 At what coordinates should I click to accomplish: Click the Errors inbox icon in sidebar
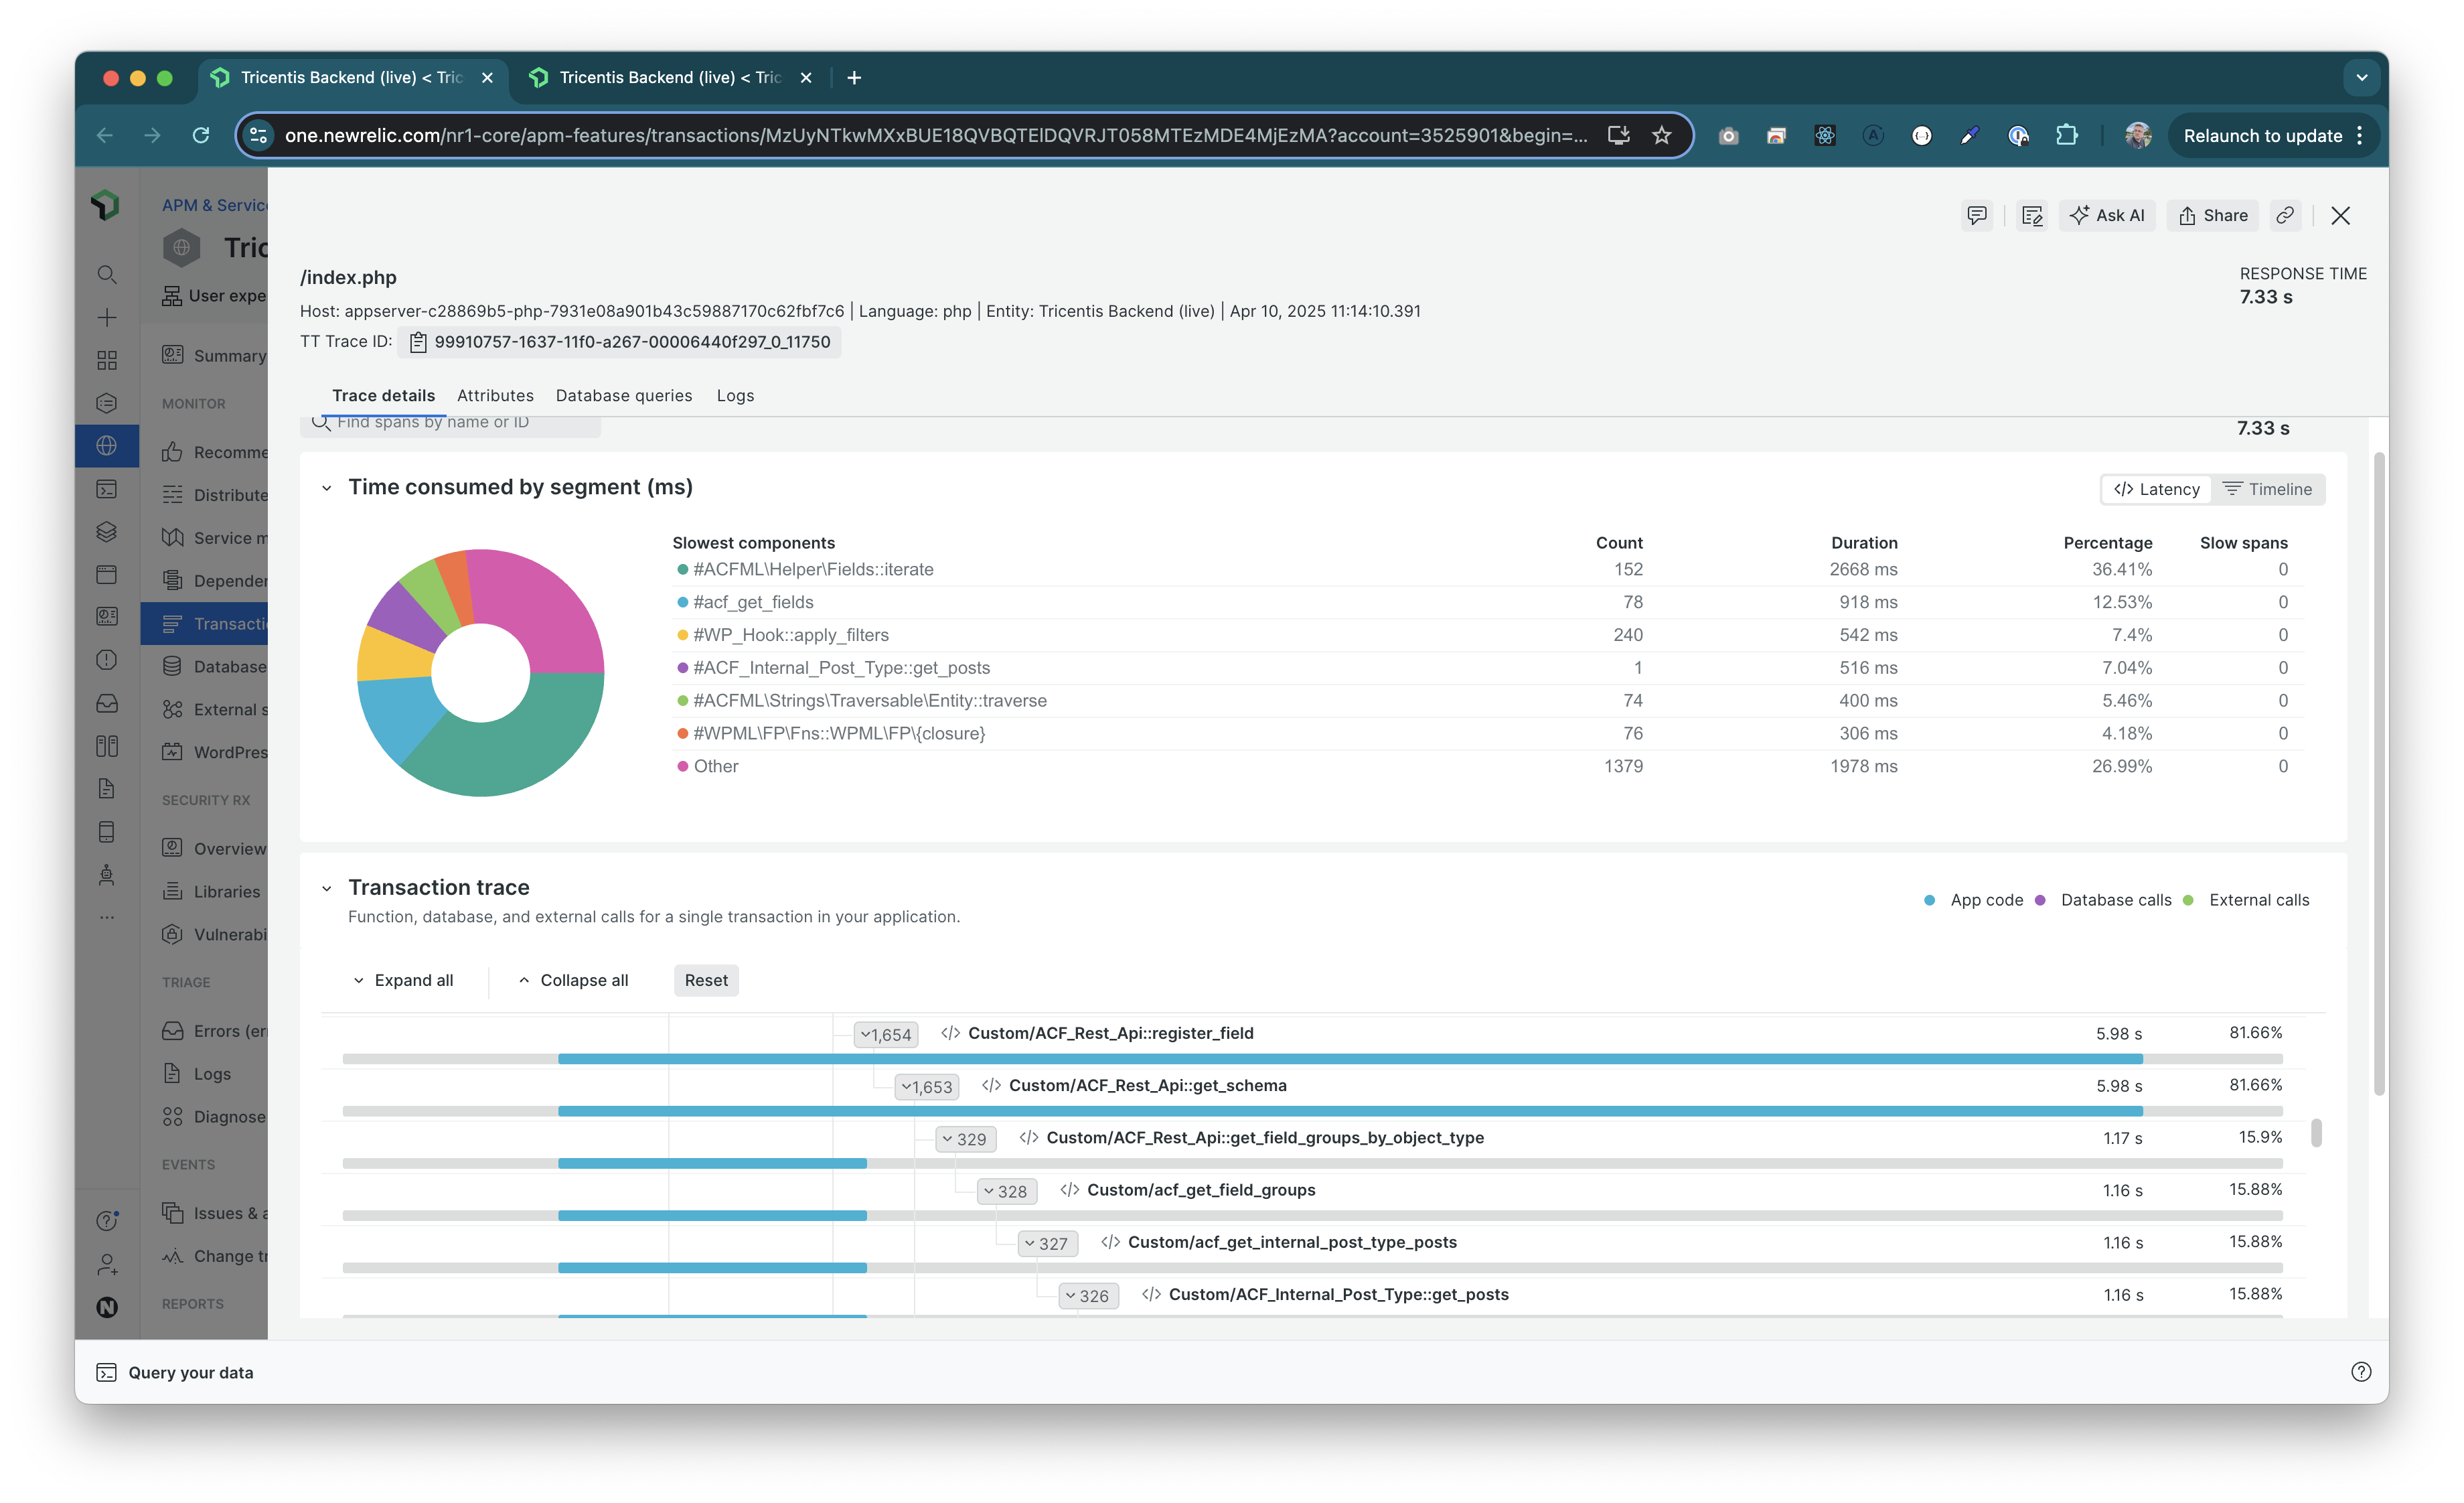(172, 1030)
